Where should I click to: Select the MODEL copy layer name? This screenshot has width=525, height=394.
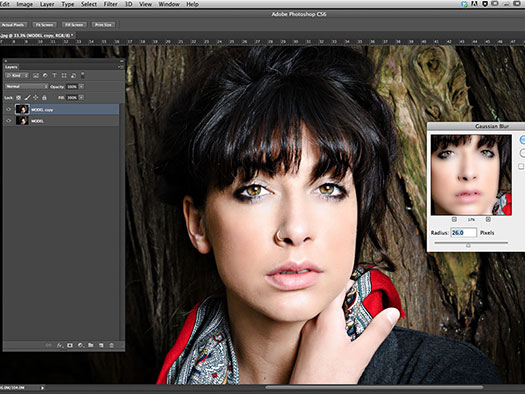42,110
